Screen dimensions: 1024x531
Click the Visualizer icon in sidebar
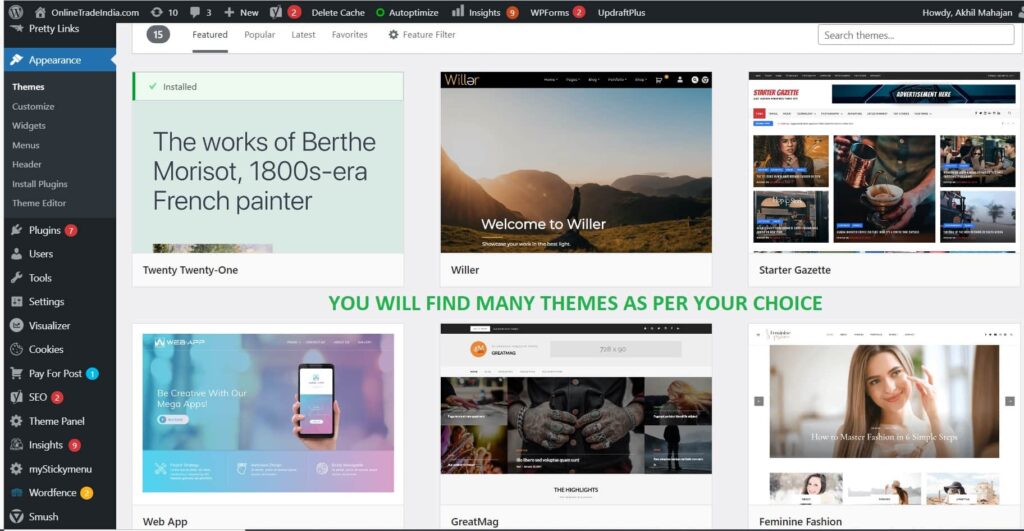point(16,325)
